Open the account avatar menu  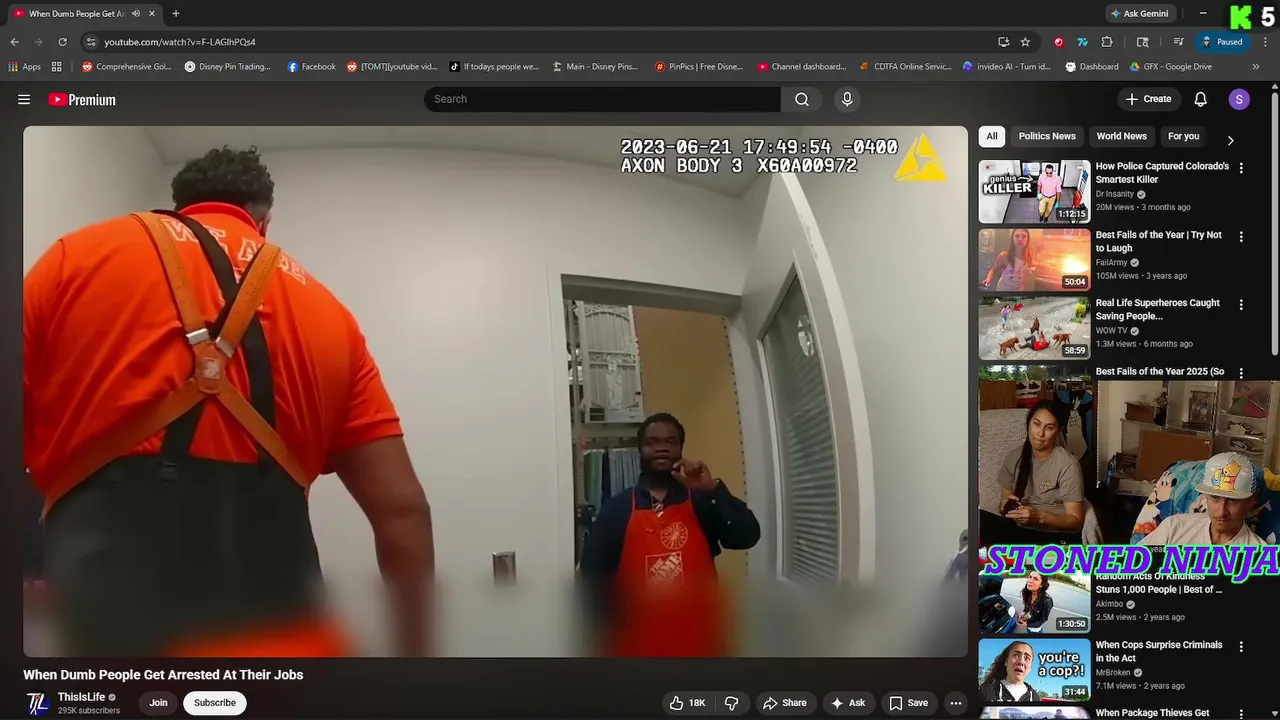point(1239,99)
